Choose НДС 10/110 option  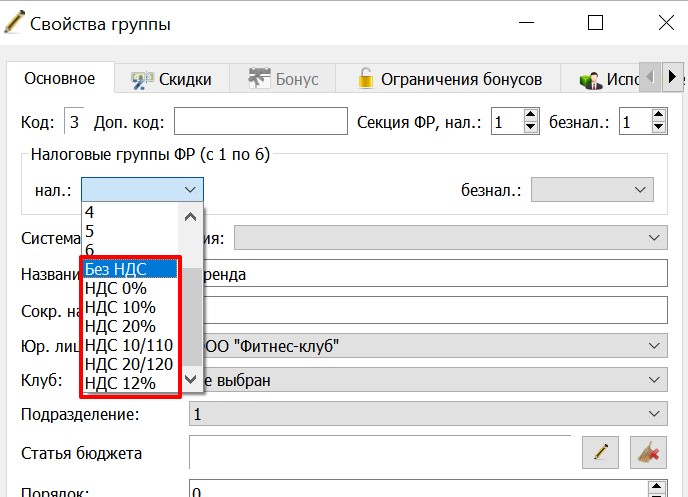pos(130,345)
